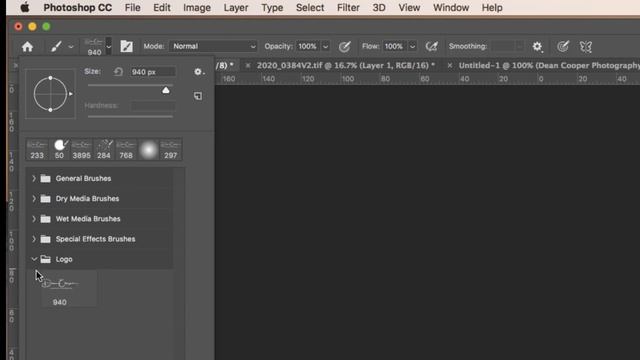
Task: Reset brush size with the restore icon
Action: tap(118, 72)
